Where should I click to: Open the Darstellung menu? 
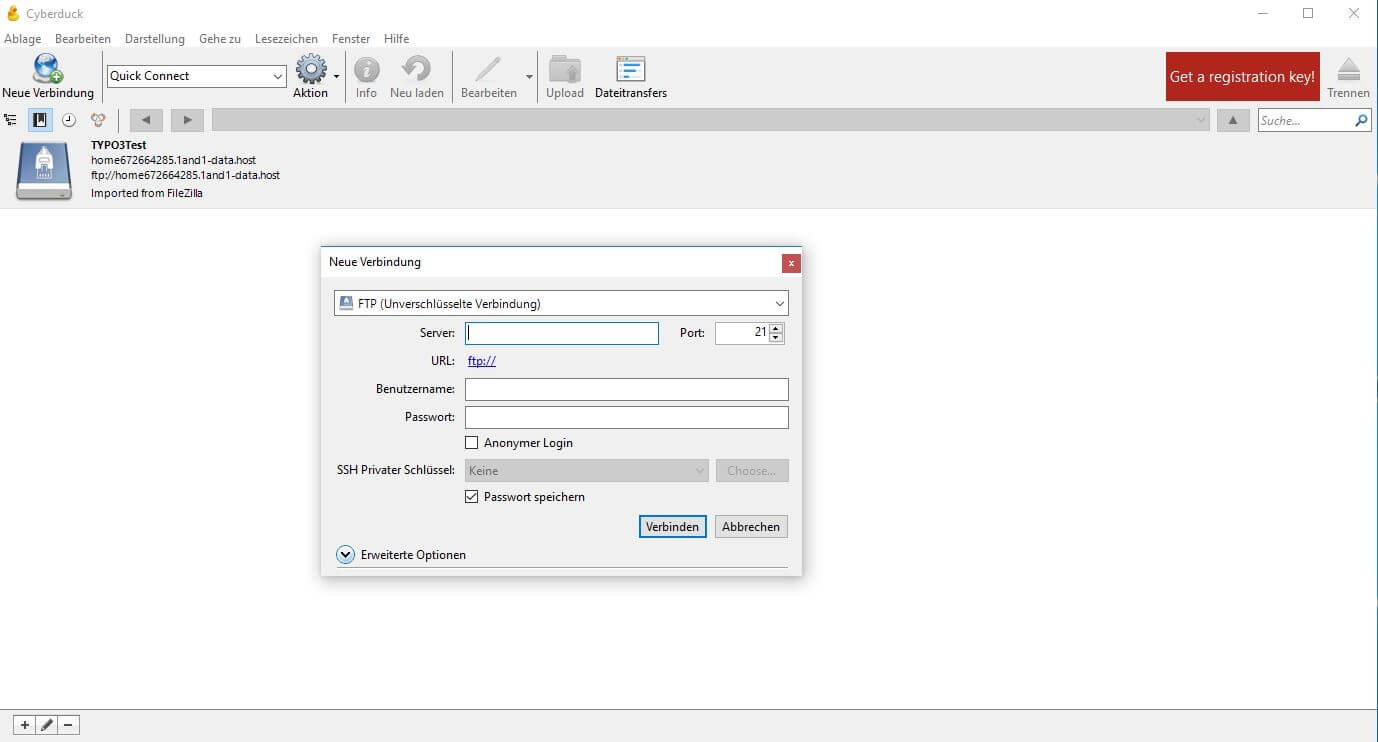pyautogui.click(x=155, y=39)
